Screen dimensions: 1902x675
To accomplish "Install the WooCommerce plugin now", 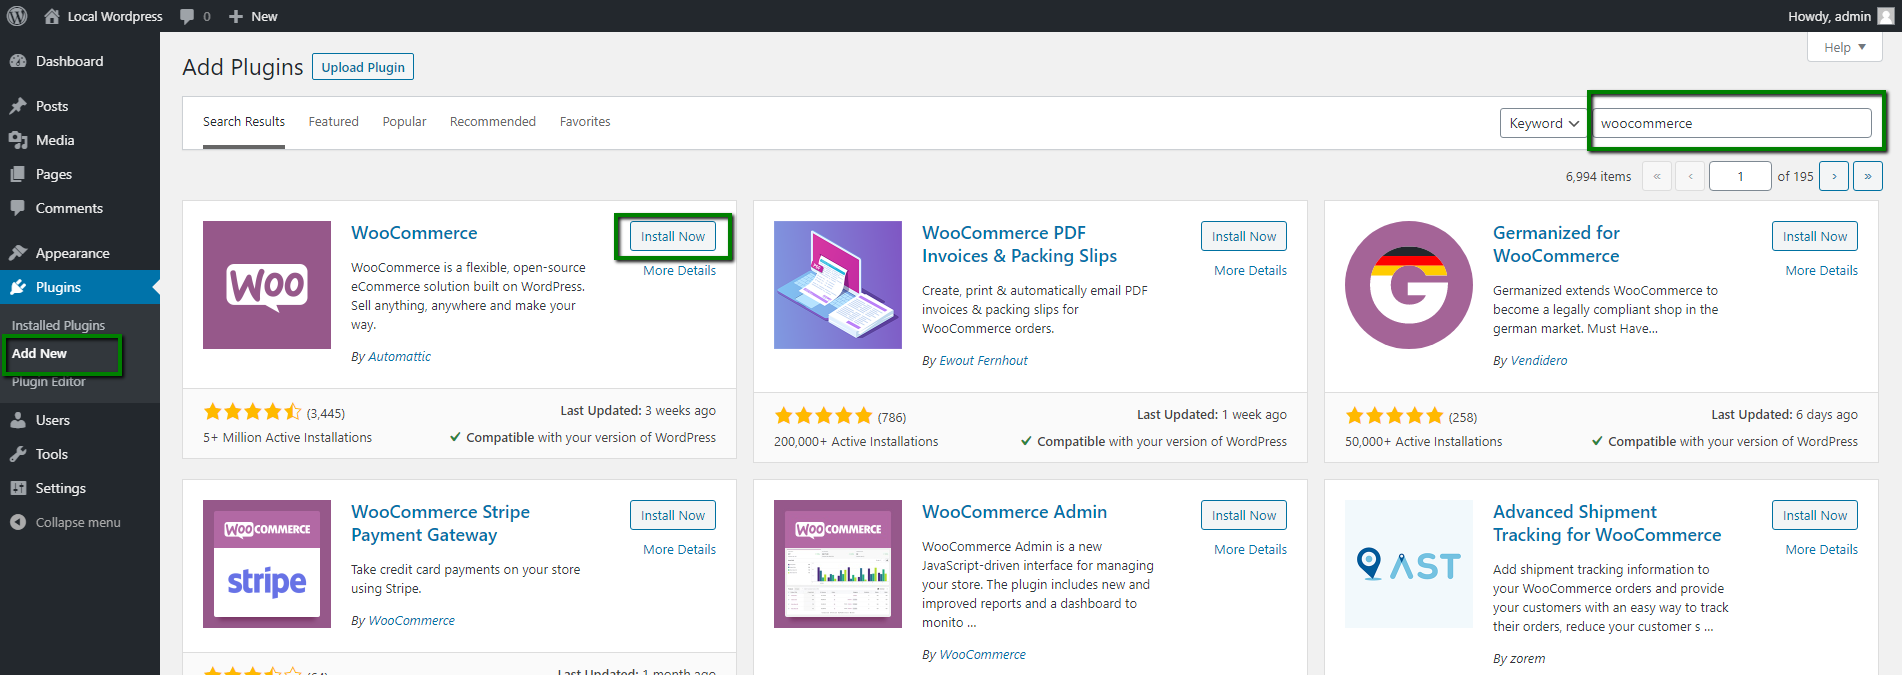I will pyautogui.click(x=673, y=236).
